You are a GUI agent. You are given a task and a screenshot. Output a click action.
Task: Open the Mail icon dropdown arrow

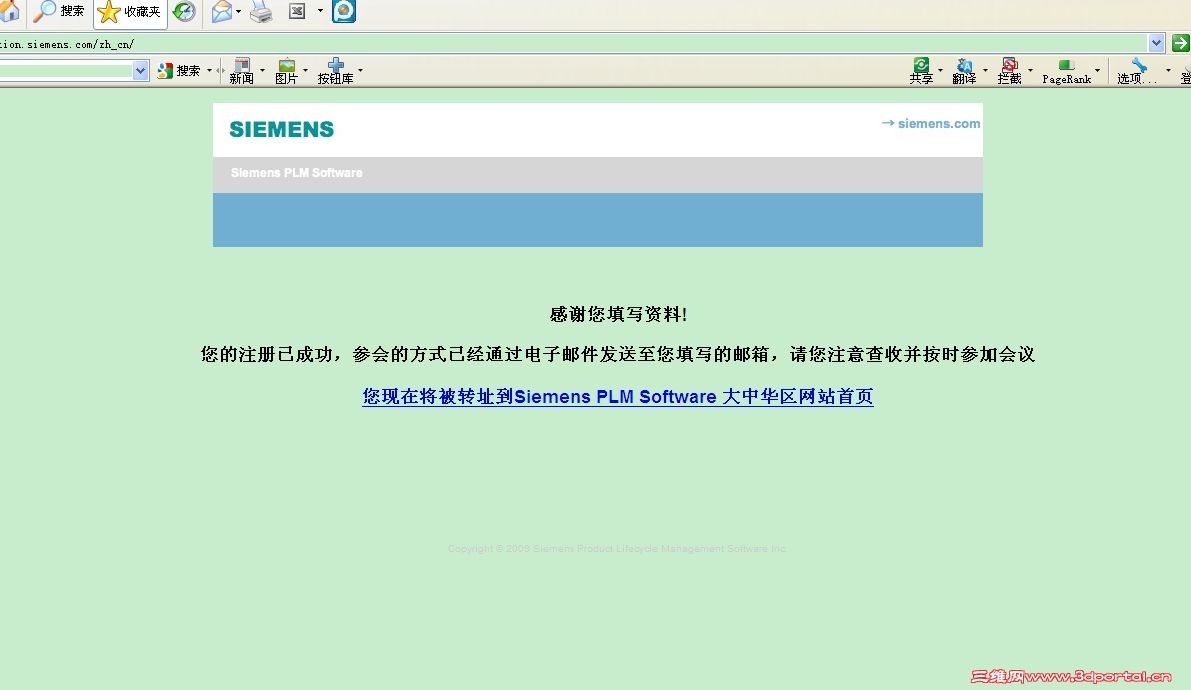point(239,11)
